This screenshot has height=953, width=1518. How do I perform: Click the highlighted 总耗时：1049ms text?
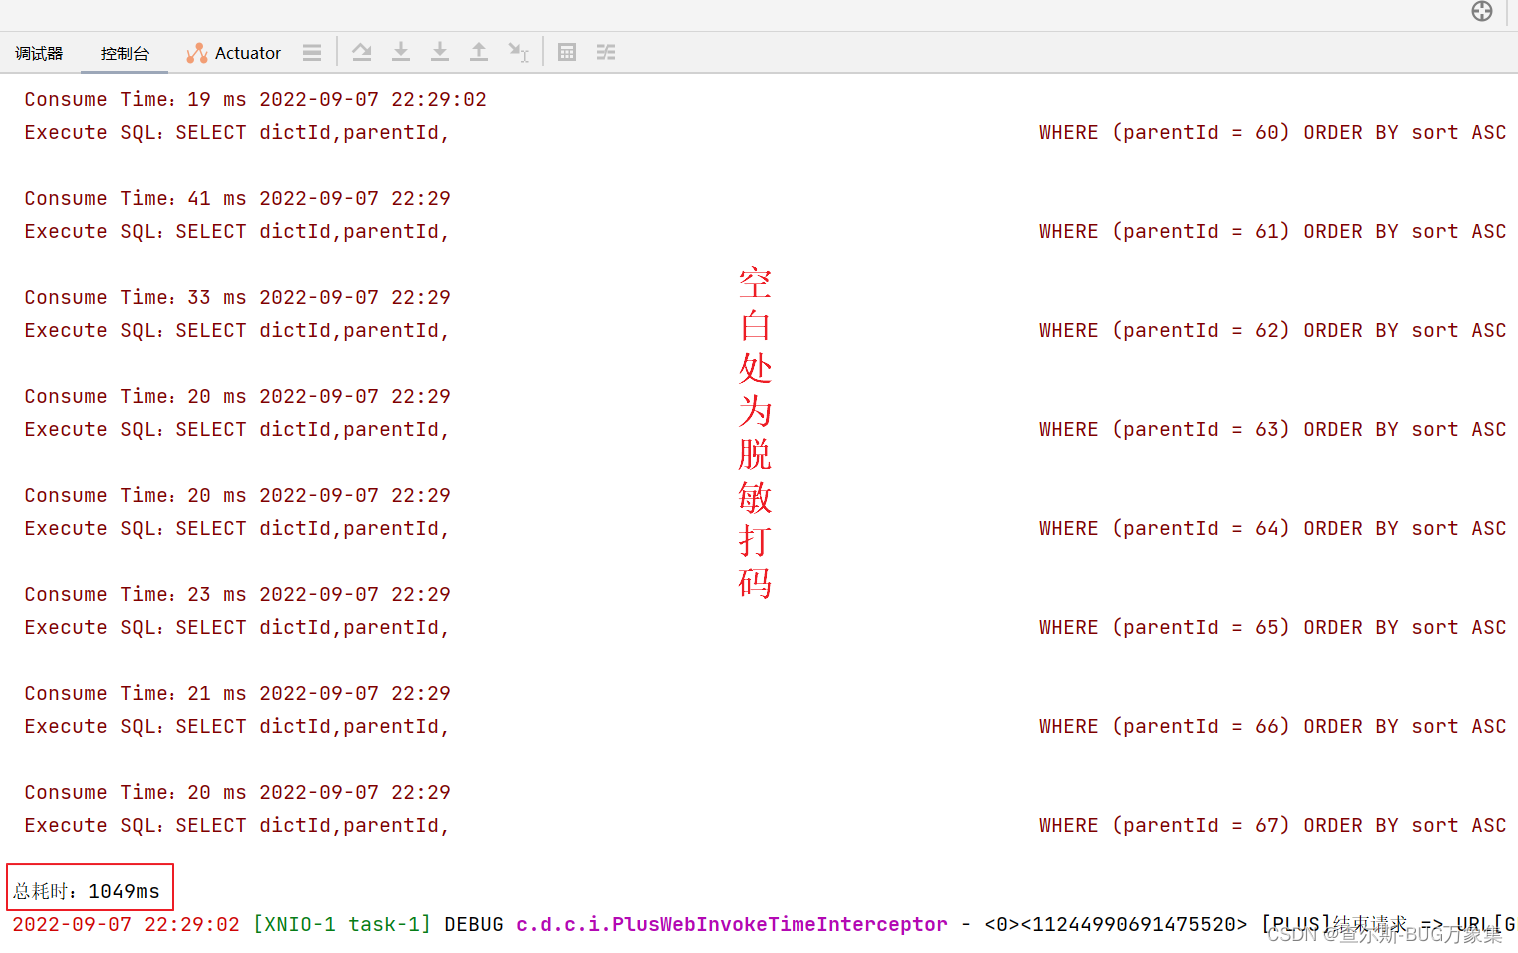tap(90, 889)
